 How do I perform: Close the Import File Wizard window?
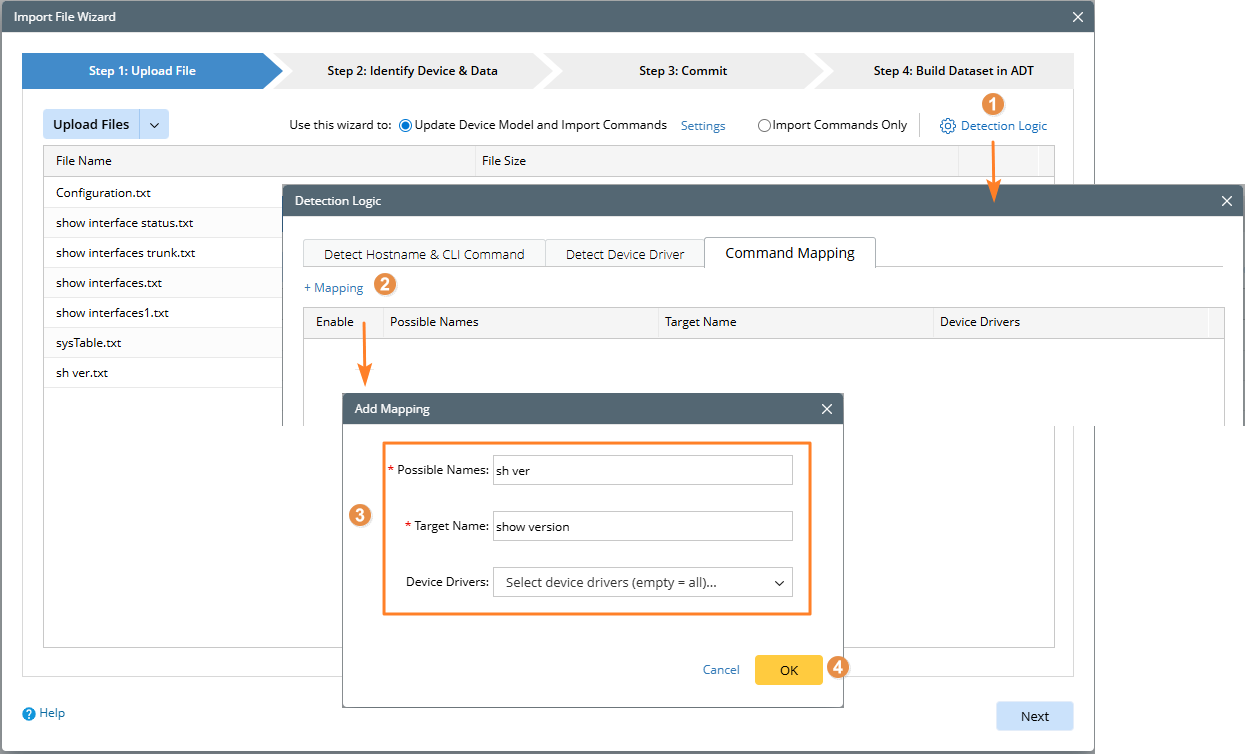coord(1077,17)
